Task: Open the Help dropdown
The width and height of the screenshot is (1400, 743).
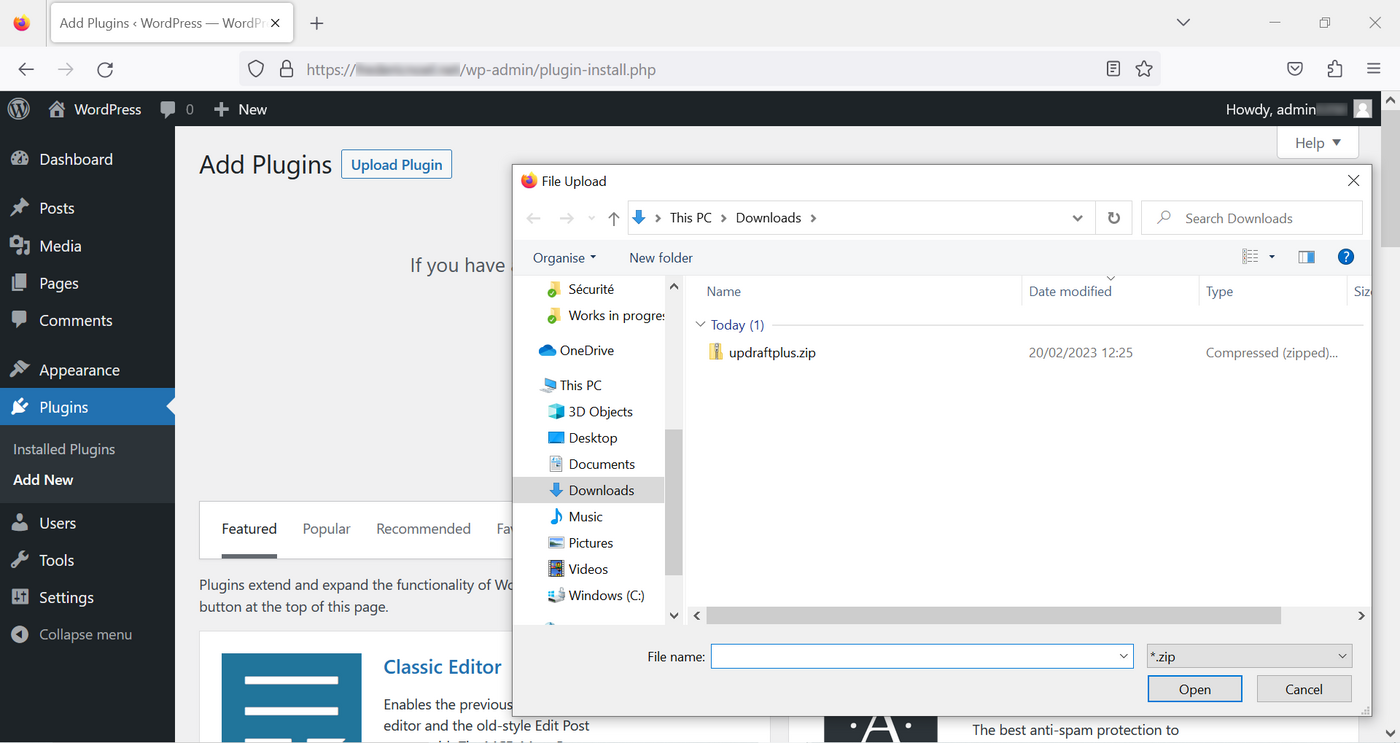Action: pos(1317,142)
